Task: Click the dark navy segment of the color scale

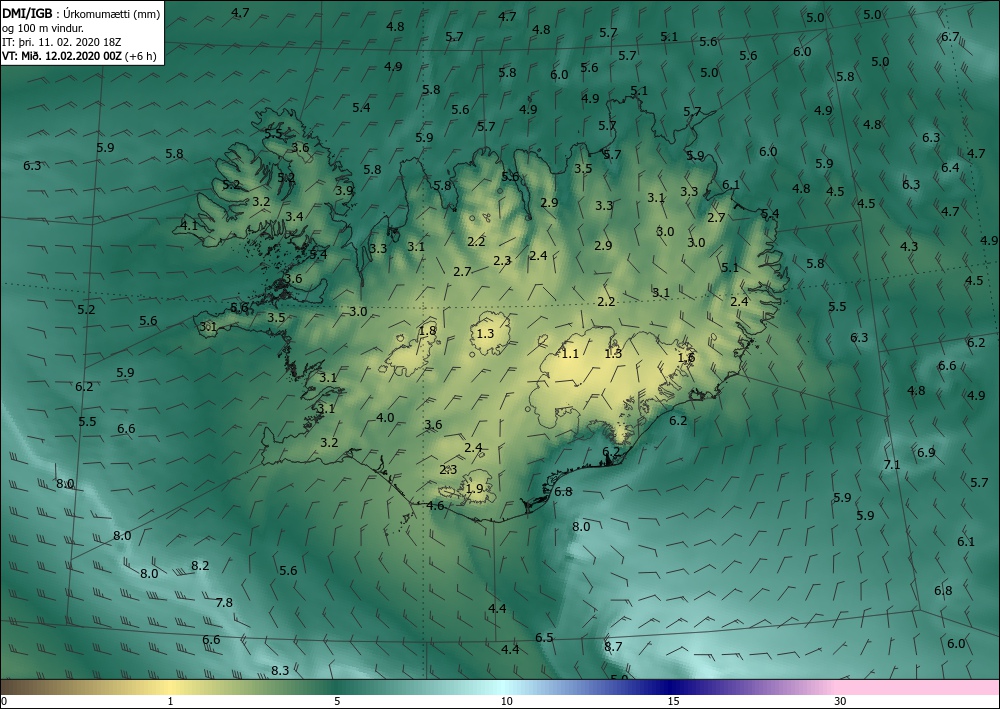Action: [x=670, y=687]
